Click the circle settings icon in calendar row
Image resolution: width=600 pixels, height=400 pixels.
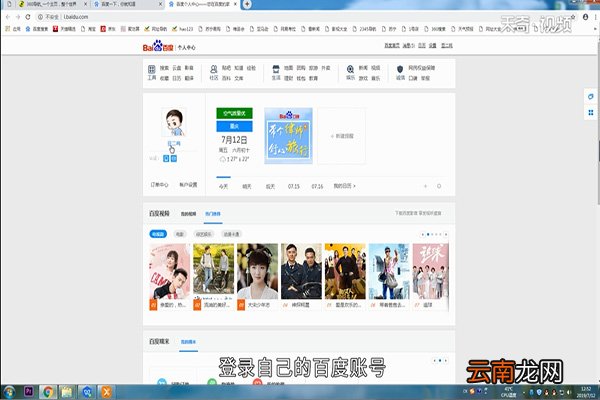(439, 186)
